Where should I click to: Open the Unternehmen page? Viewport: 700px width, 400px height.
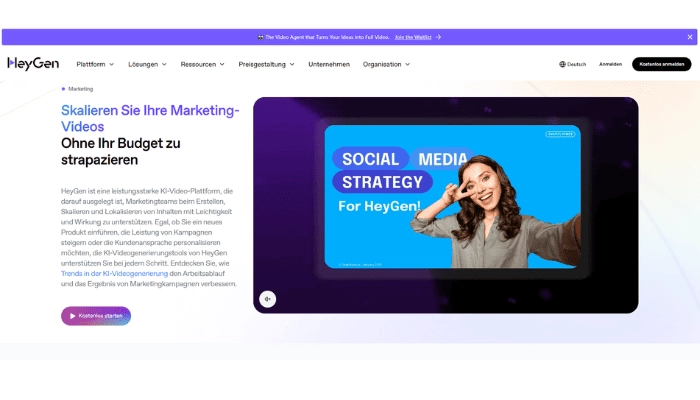[x=329, y=64]
